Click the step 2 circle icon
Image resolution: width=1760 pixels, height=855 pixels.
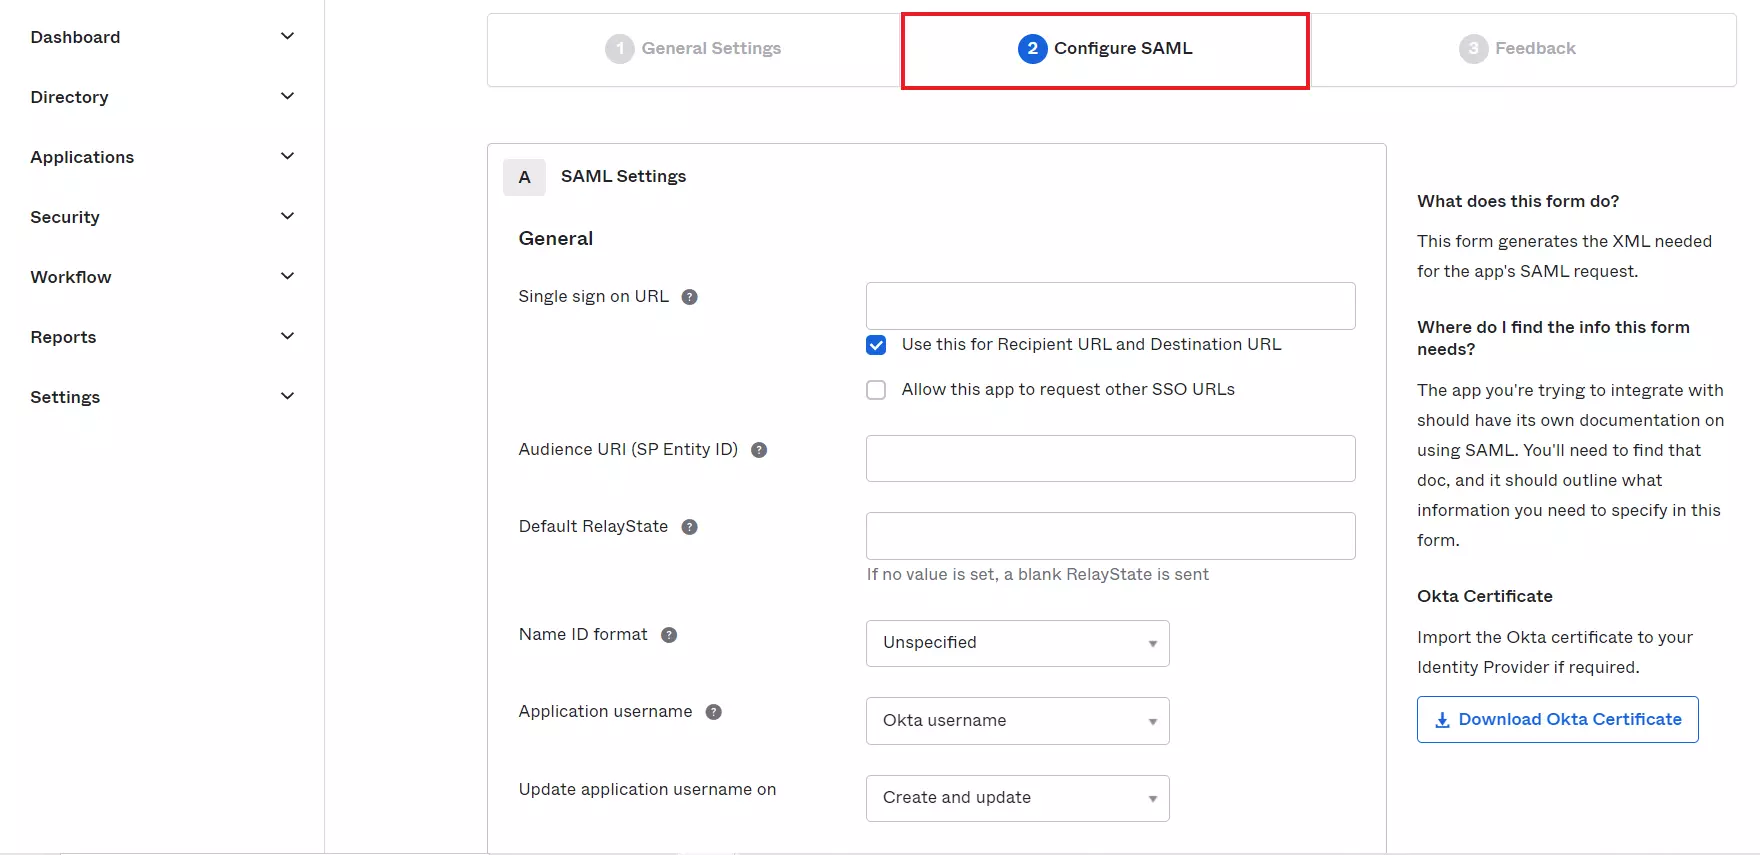point(1032,48)
